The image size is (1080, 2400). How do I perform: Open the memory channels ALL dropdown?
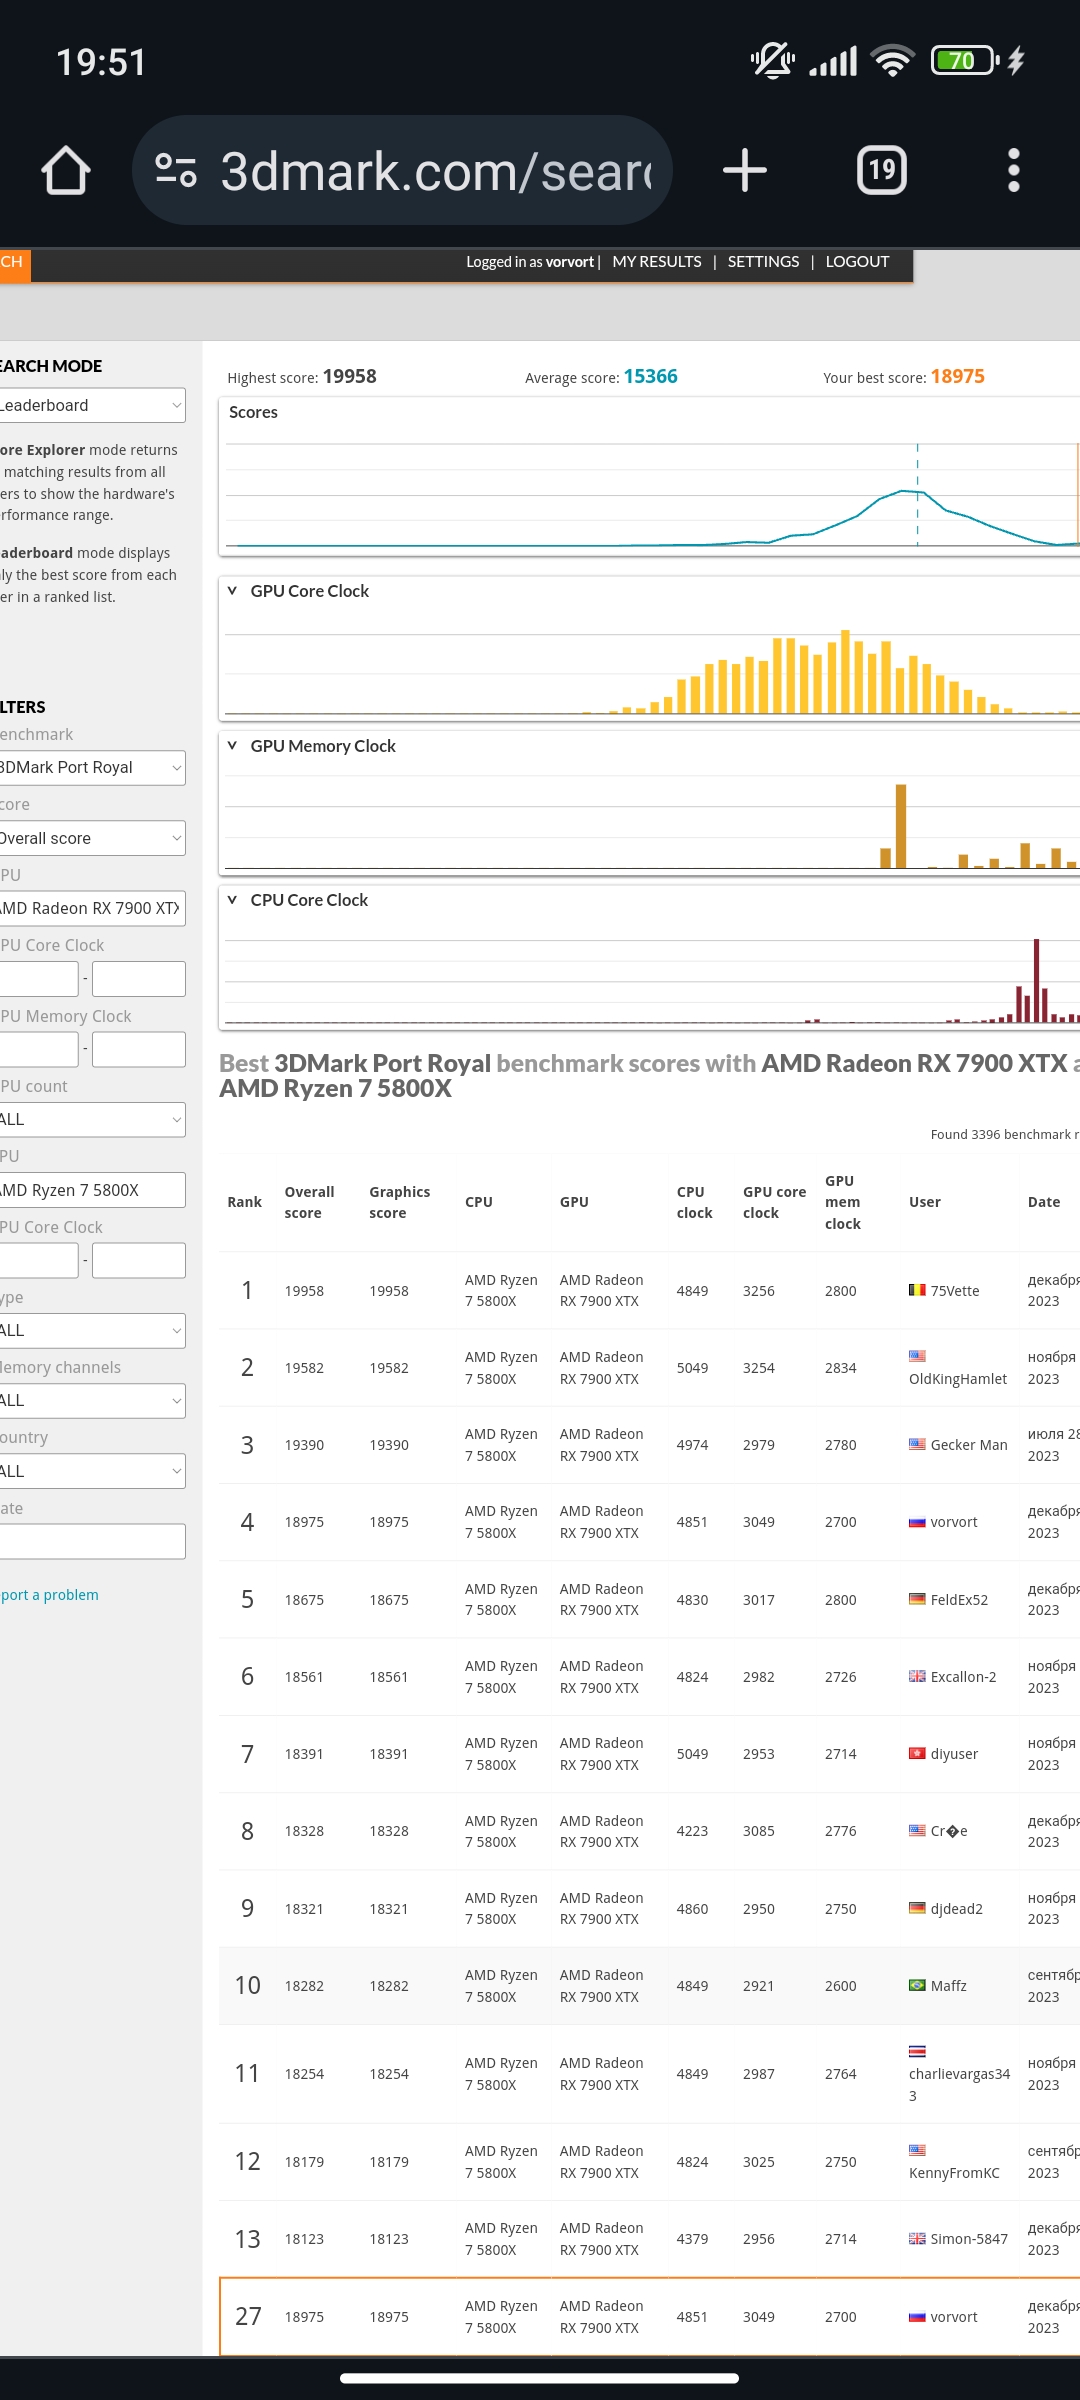pos(92,1400)
